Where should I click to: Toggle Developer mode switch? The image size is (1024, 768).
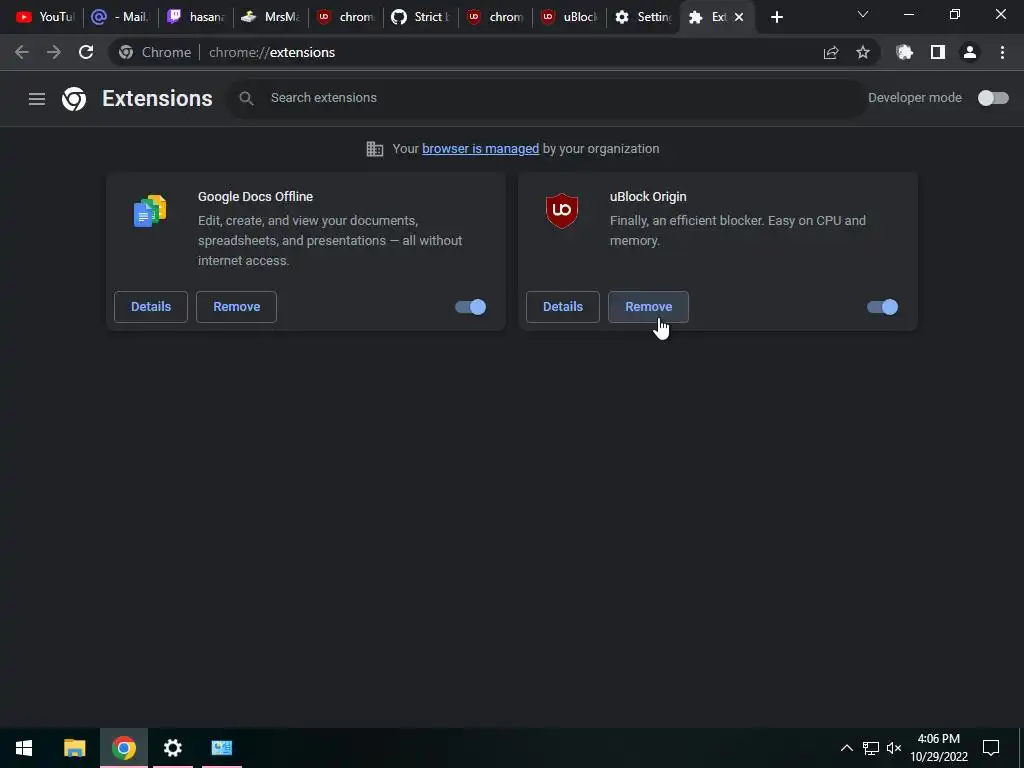coord(993,98)
